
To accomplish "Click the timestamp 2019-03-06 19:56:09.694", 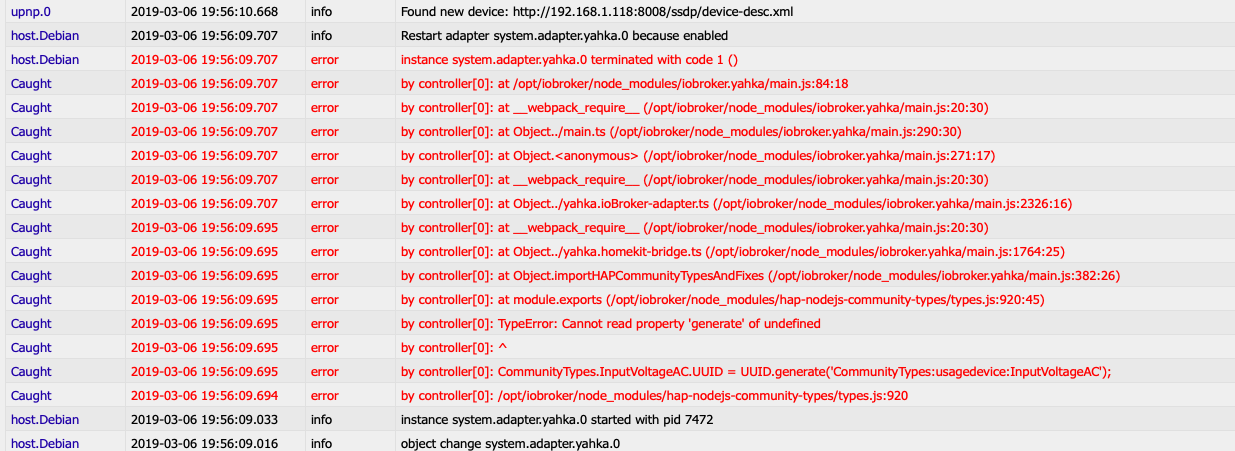I will tap(204, 395).
